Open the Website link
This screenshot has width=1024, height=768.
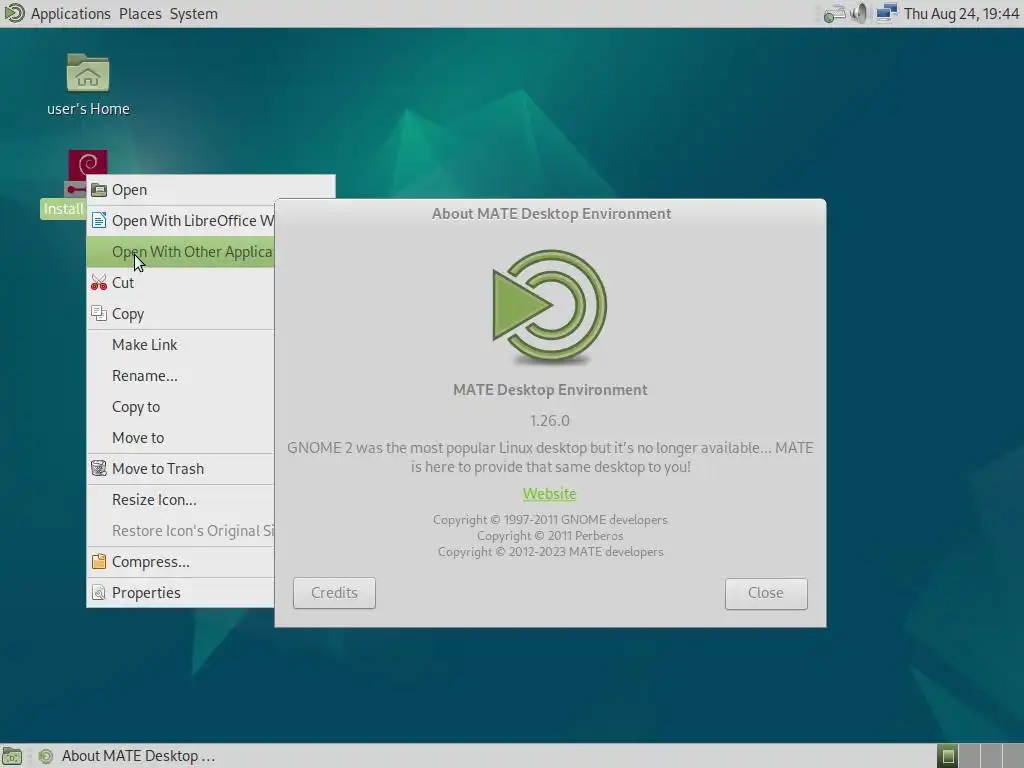click(549, 494)
